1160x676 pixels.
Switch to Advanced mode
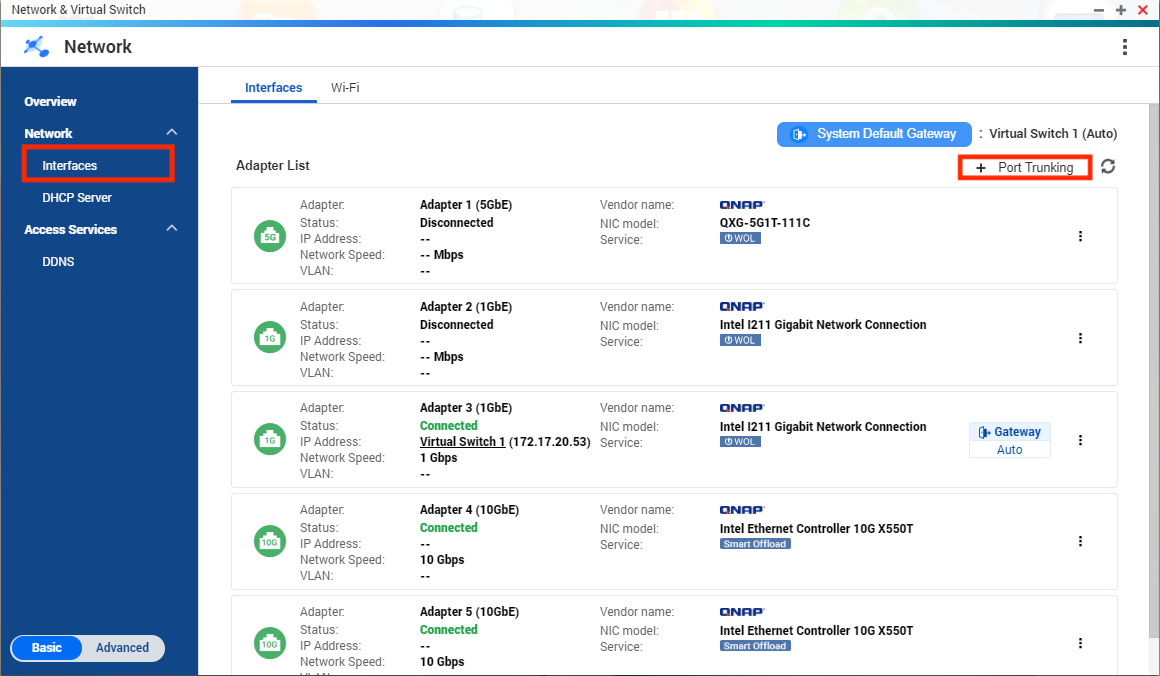point(122,648)
